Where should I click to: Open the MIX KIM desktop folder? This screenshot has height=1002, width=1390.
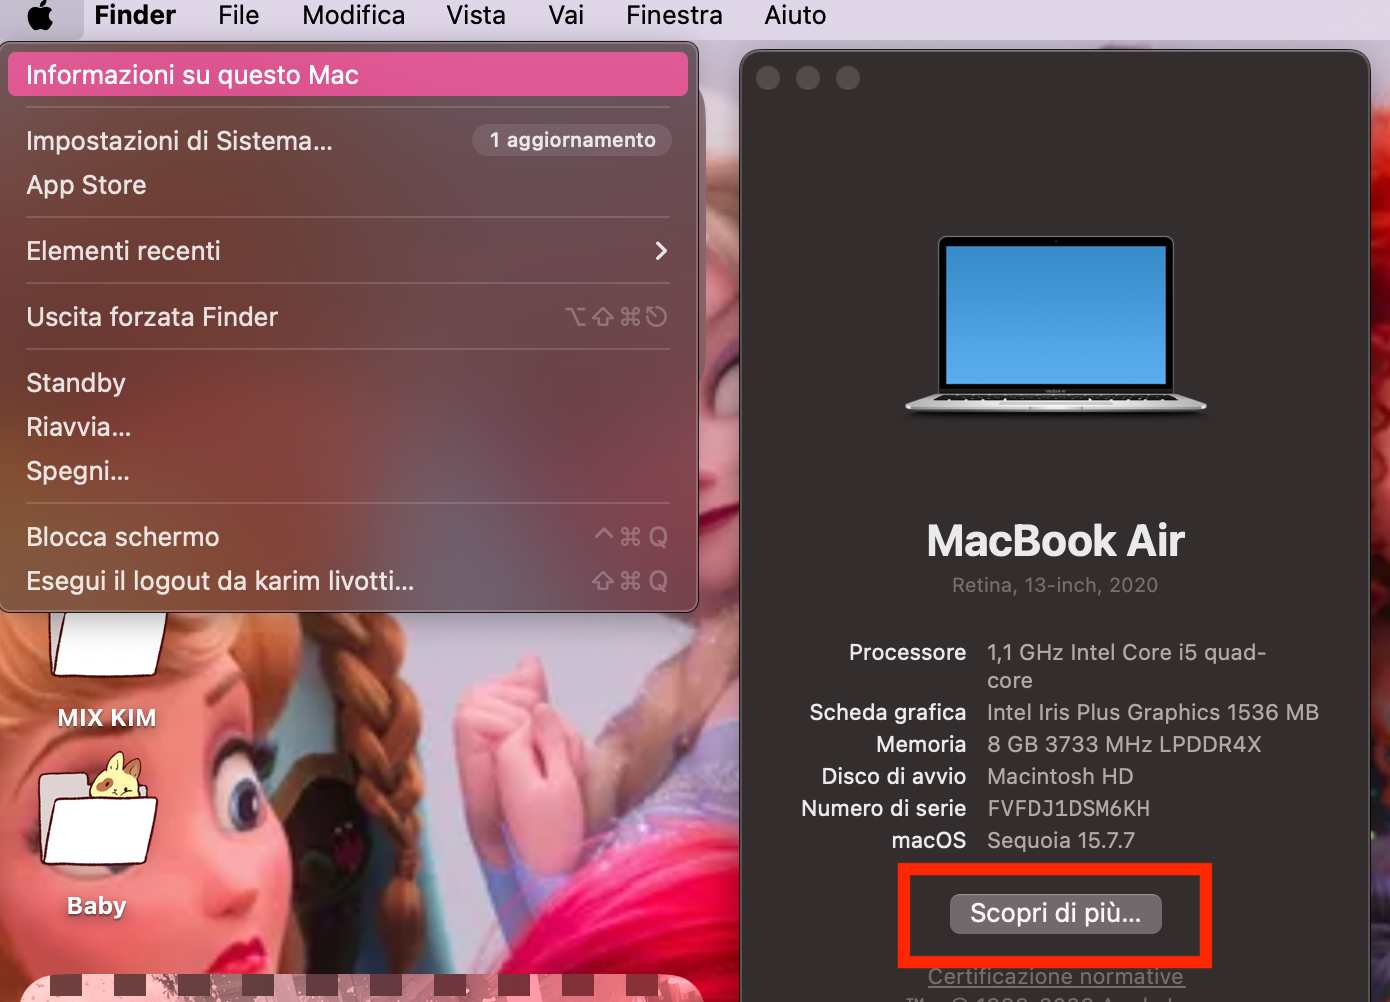(107, 670)
